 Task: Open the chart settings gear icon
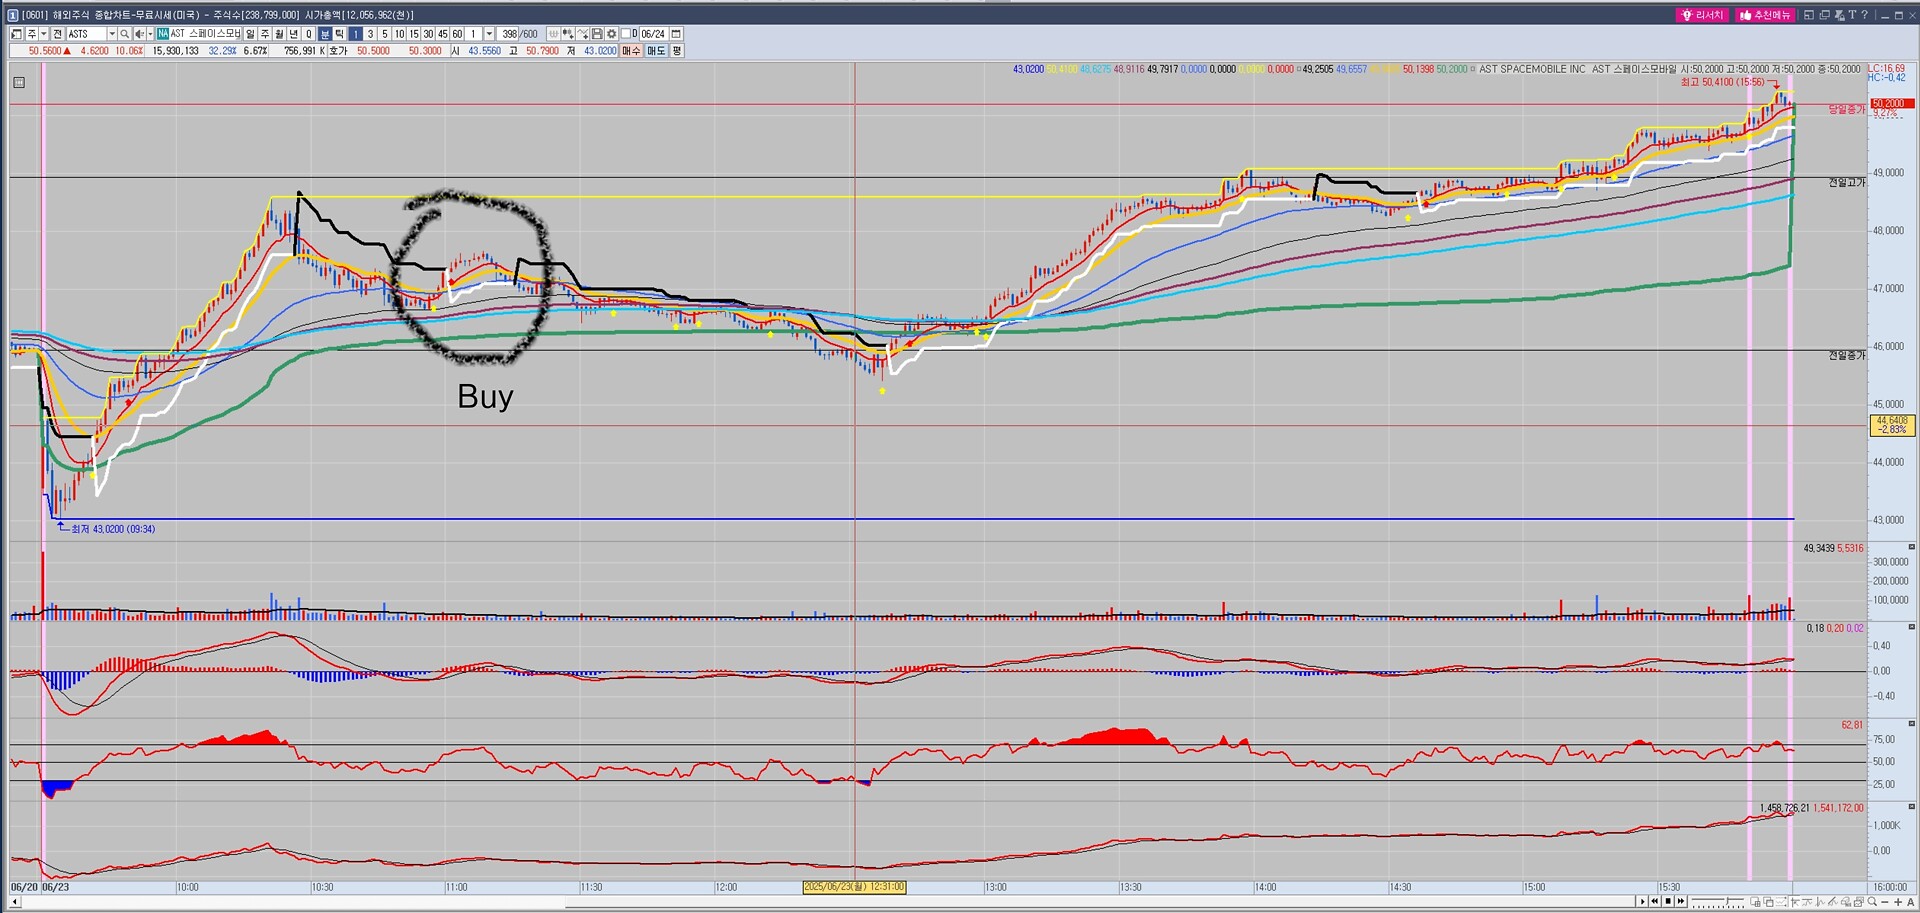[612, 34]
